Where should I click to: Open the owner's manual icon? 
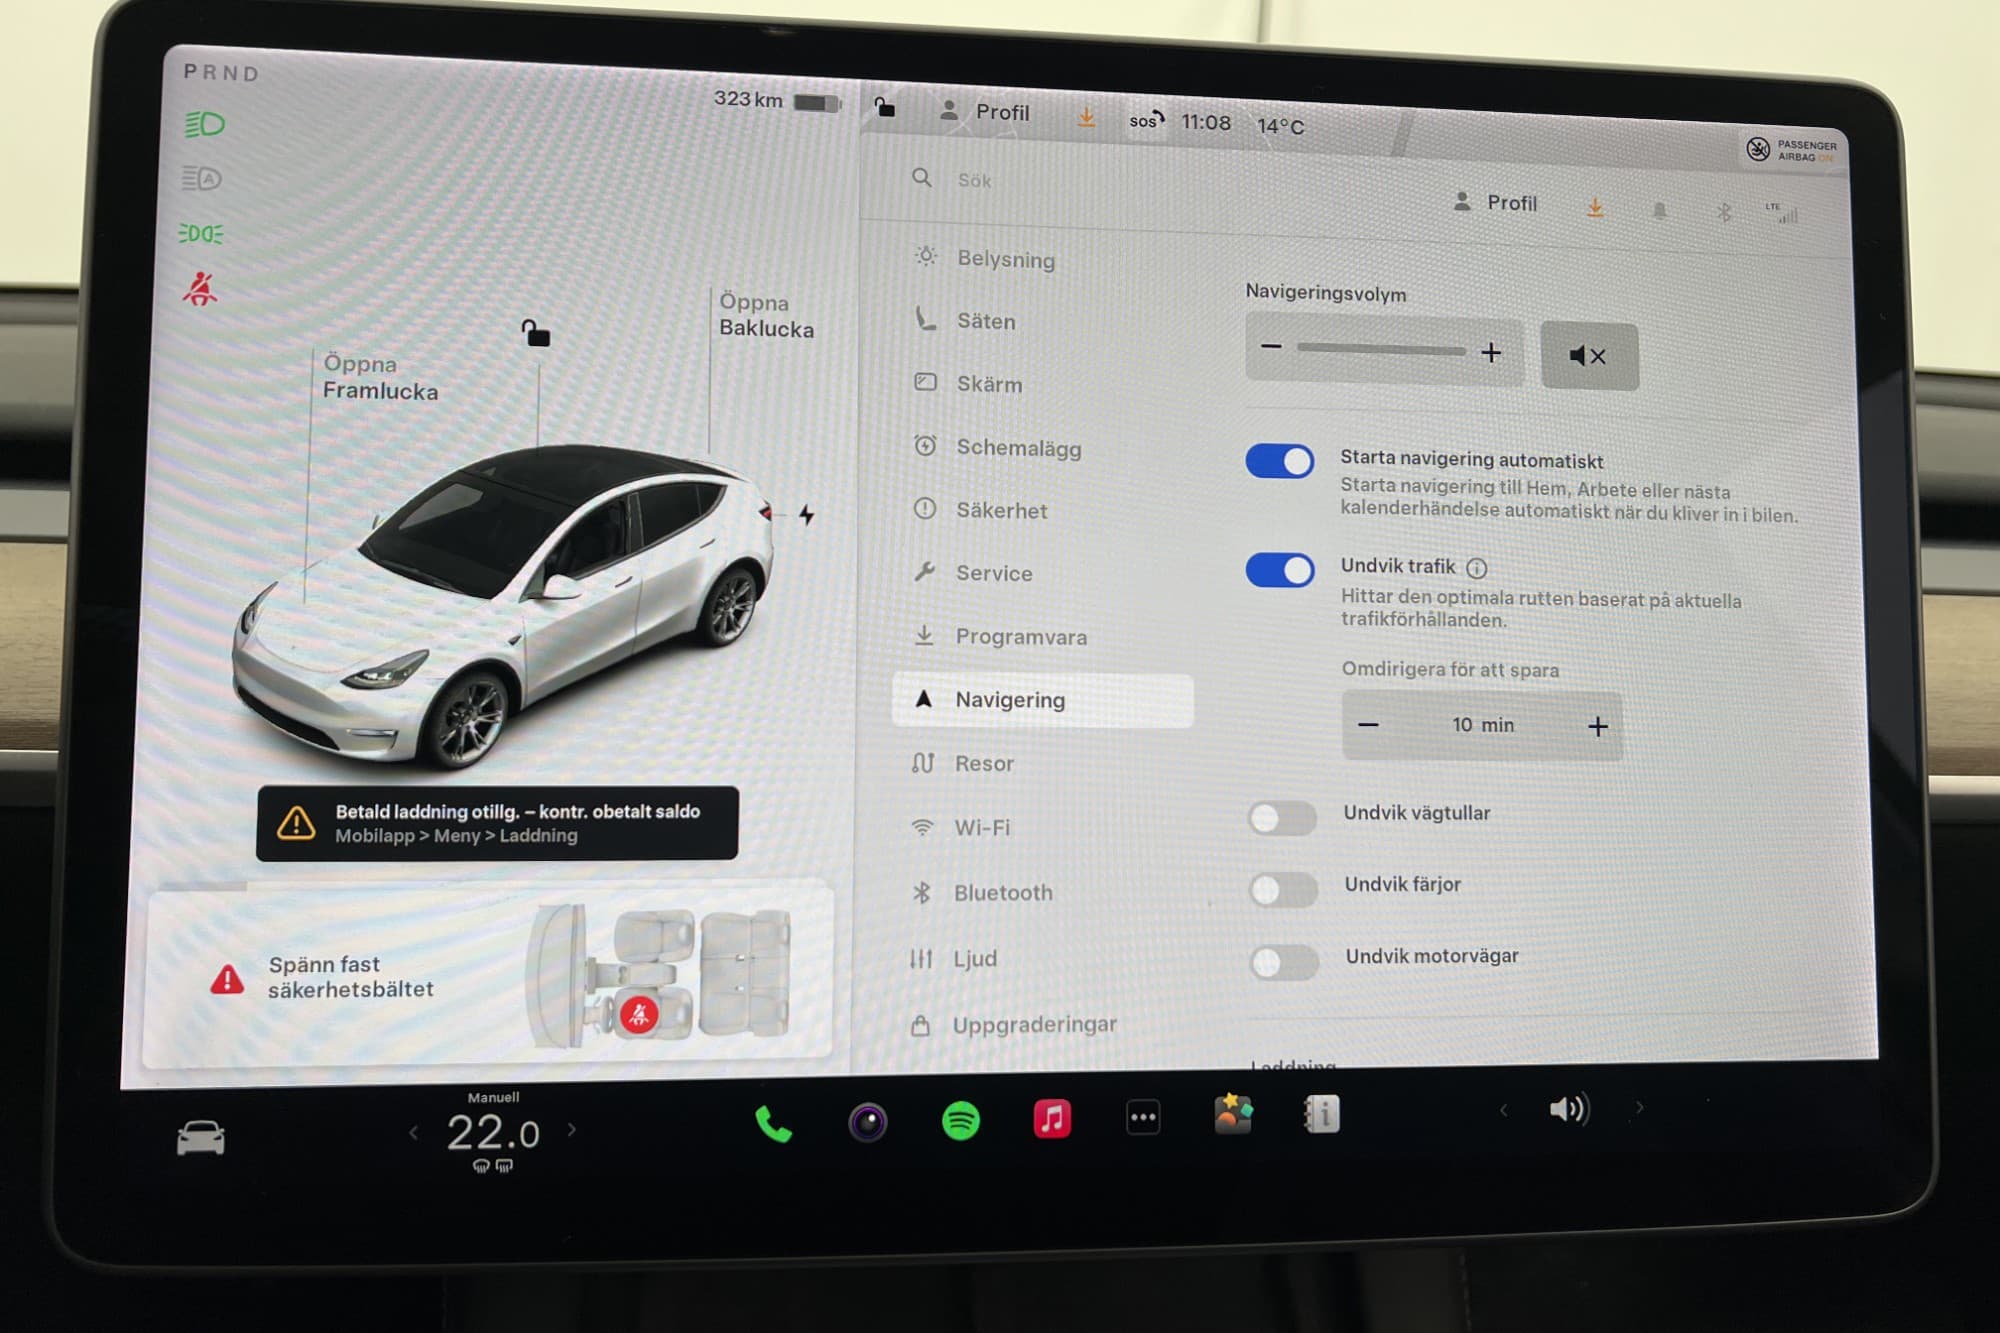tap(1322, 1114)
